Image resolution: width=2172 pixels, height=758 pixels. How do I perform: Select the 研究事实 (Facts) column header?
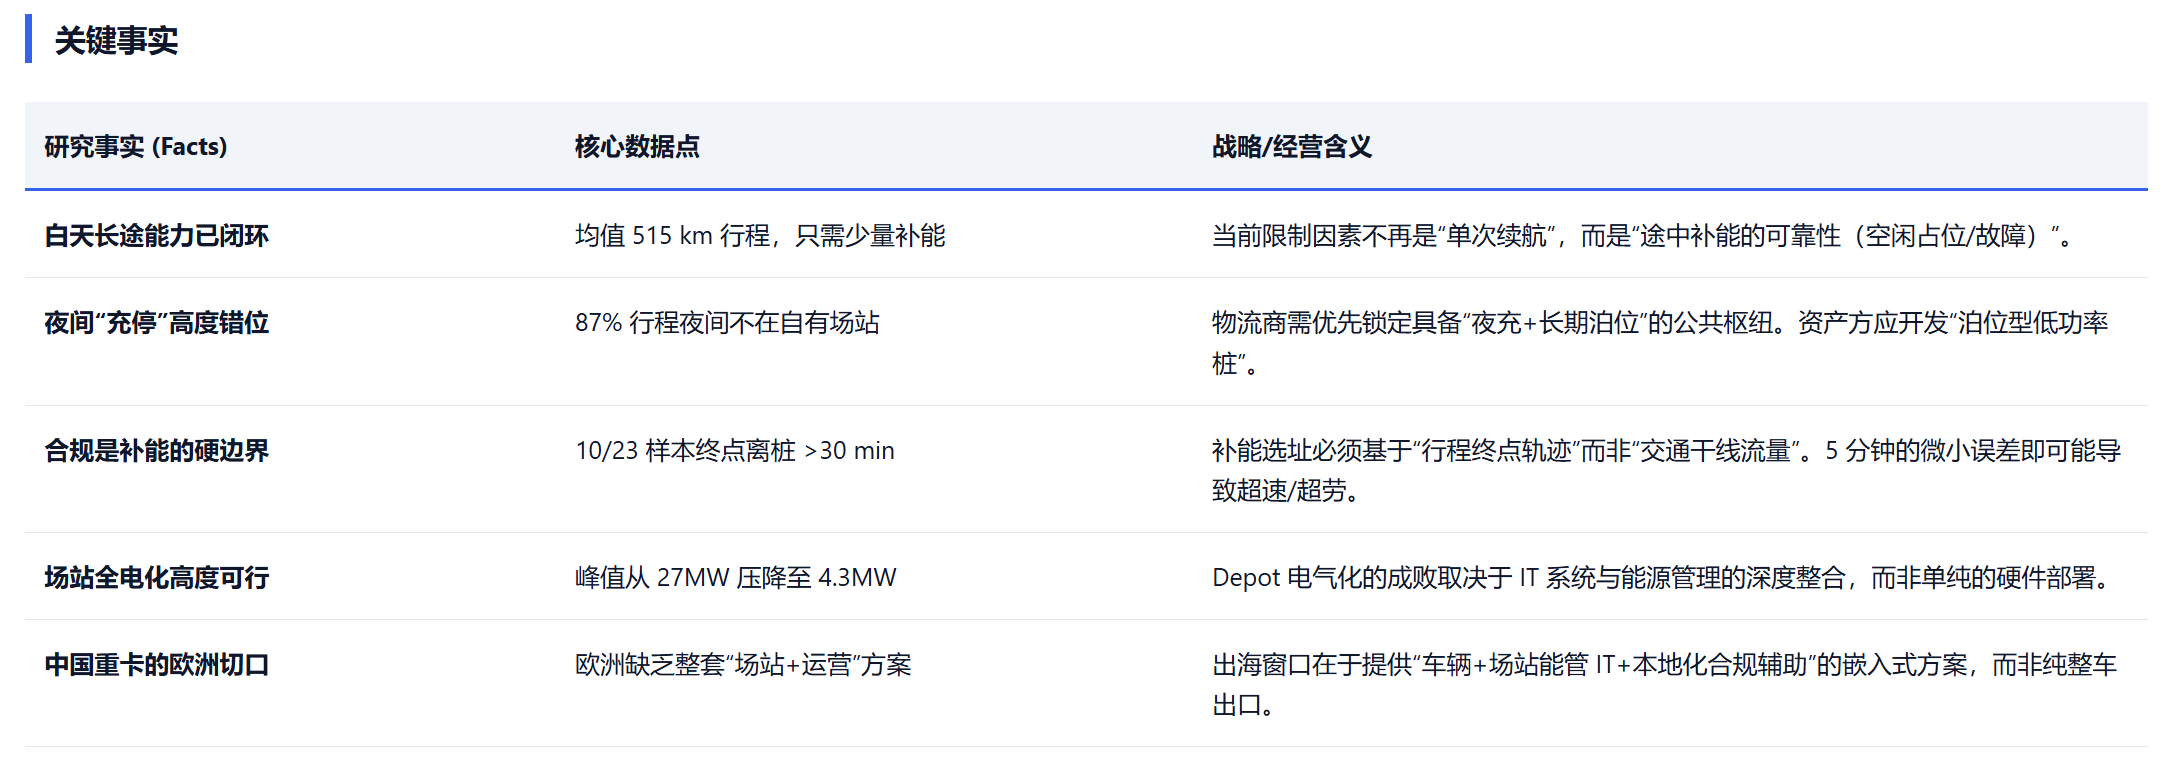pos(136,147)
